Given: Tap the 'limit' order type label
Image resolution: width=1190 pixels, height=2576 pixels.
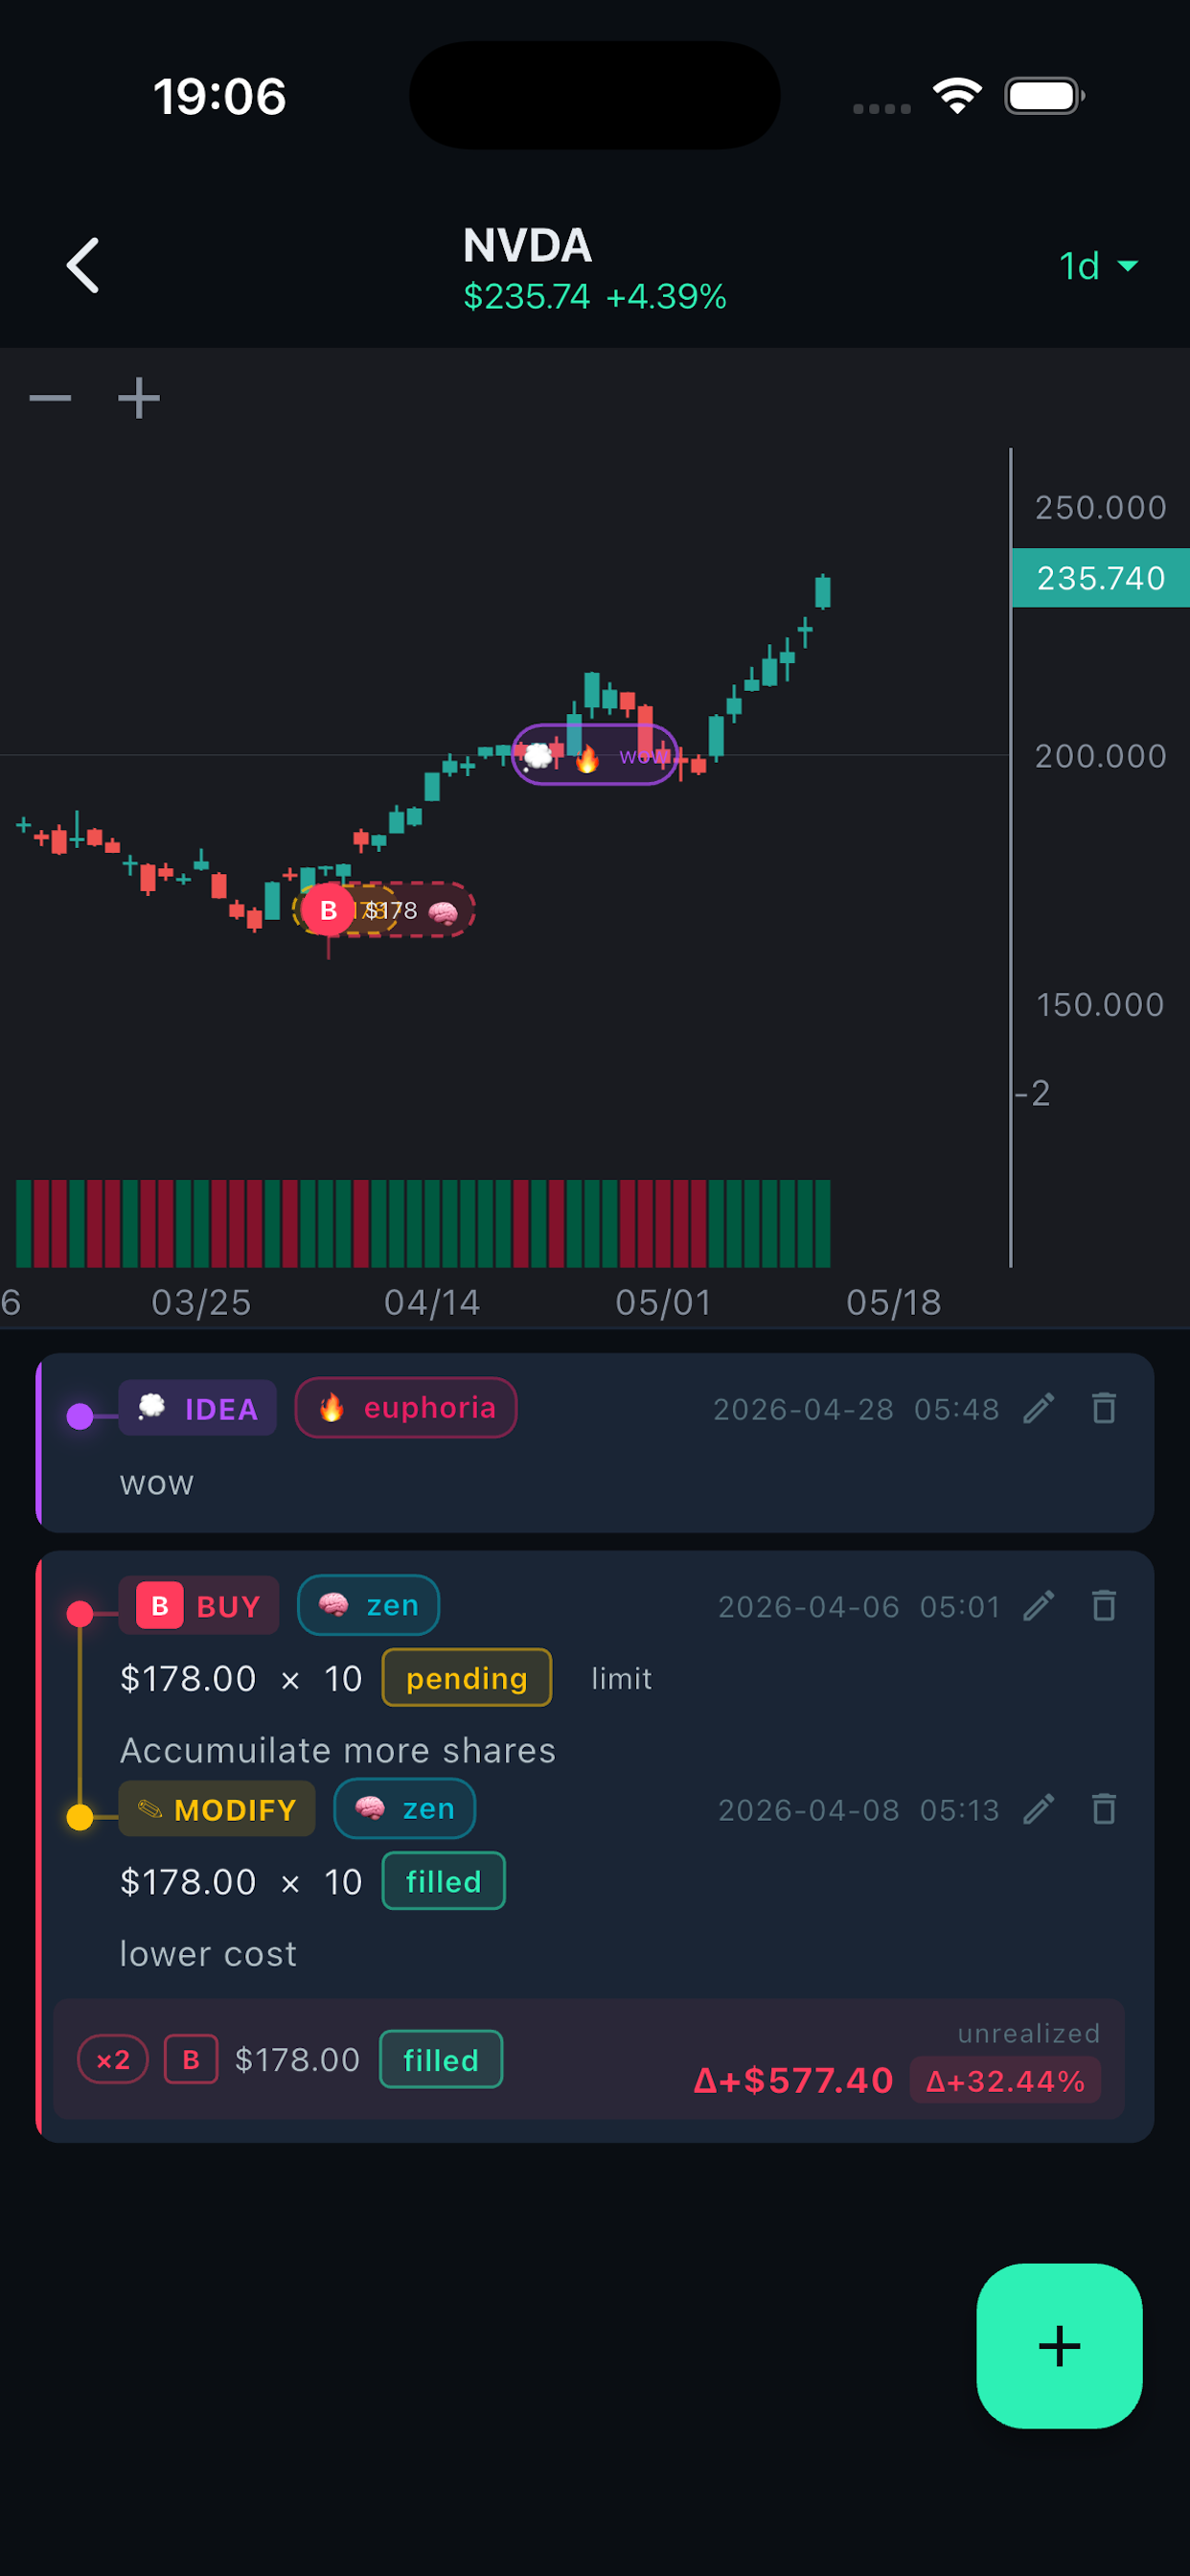Looking at the screenshot, I should click(621, 1678).
